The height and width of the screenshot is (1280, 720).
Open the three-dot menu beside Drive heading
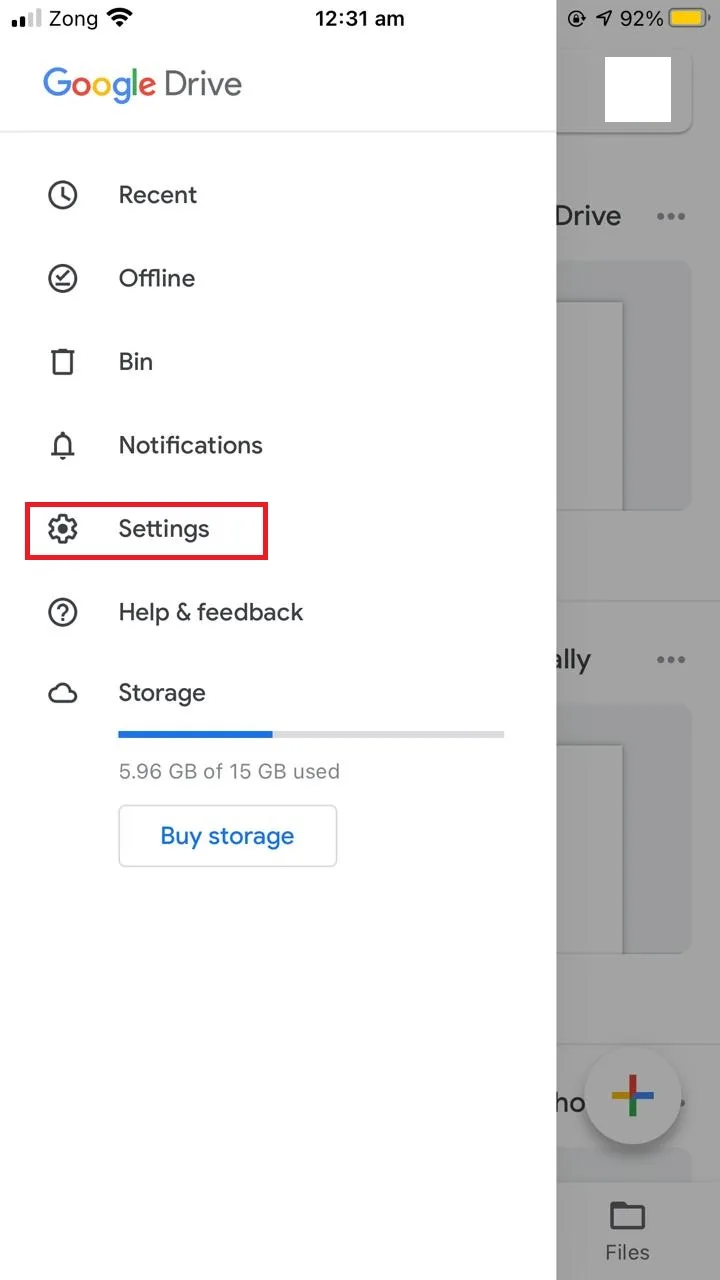pyautogui.click(x=671, y=217)
